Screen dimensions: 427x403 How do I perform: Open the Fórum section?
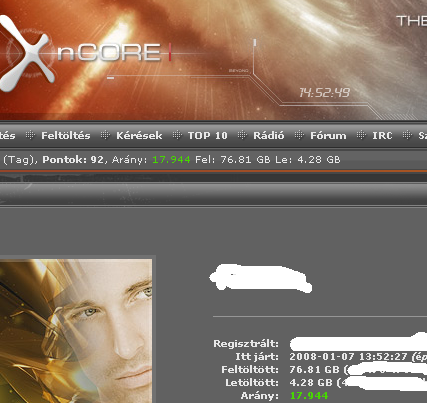coord(328,136)
